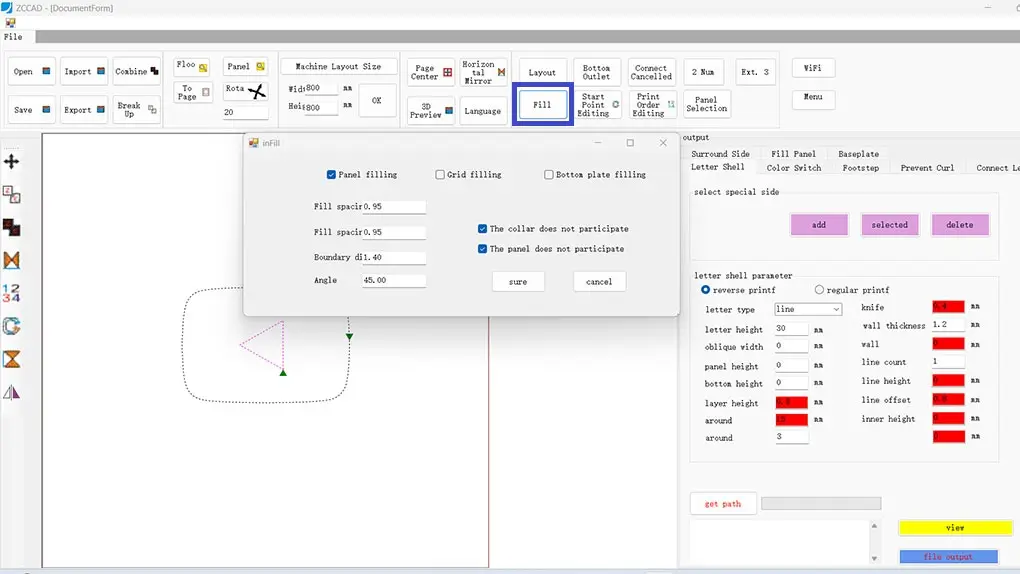Click the Floo zoom button
This screenshot has height=574, width=1020.
(x=191, y=66)
